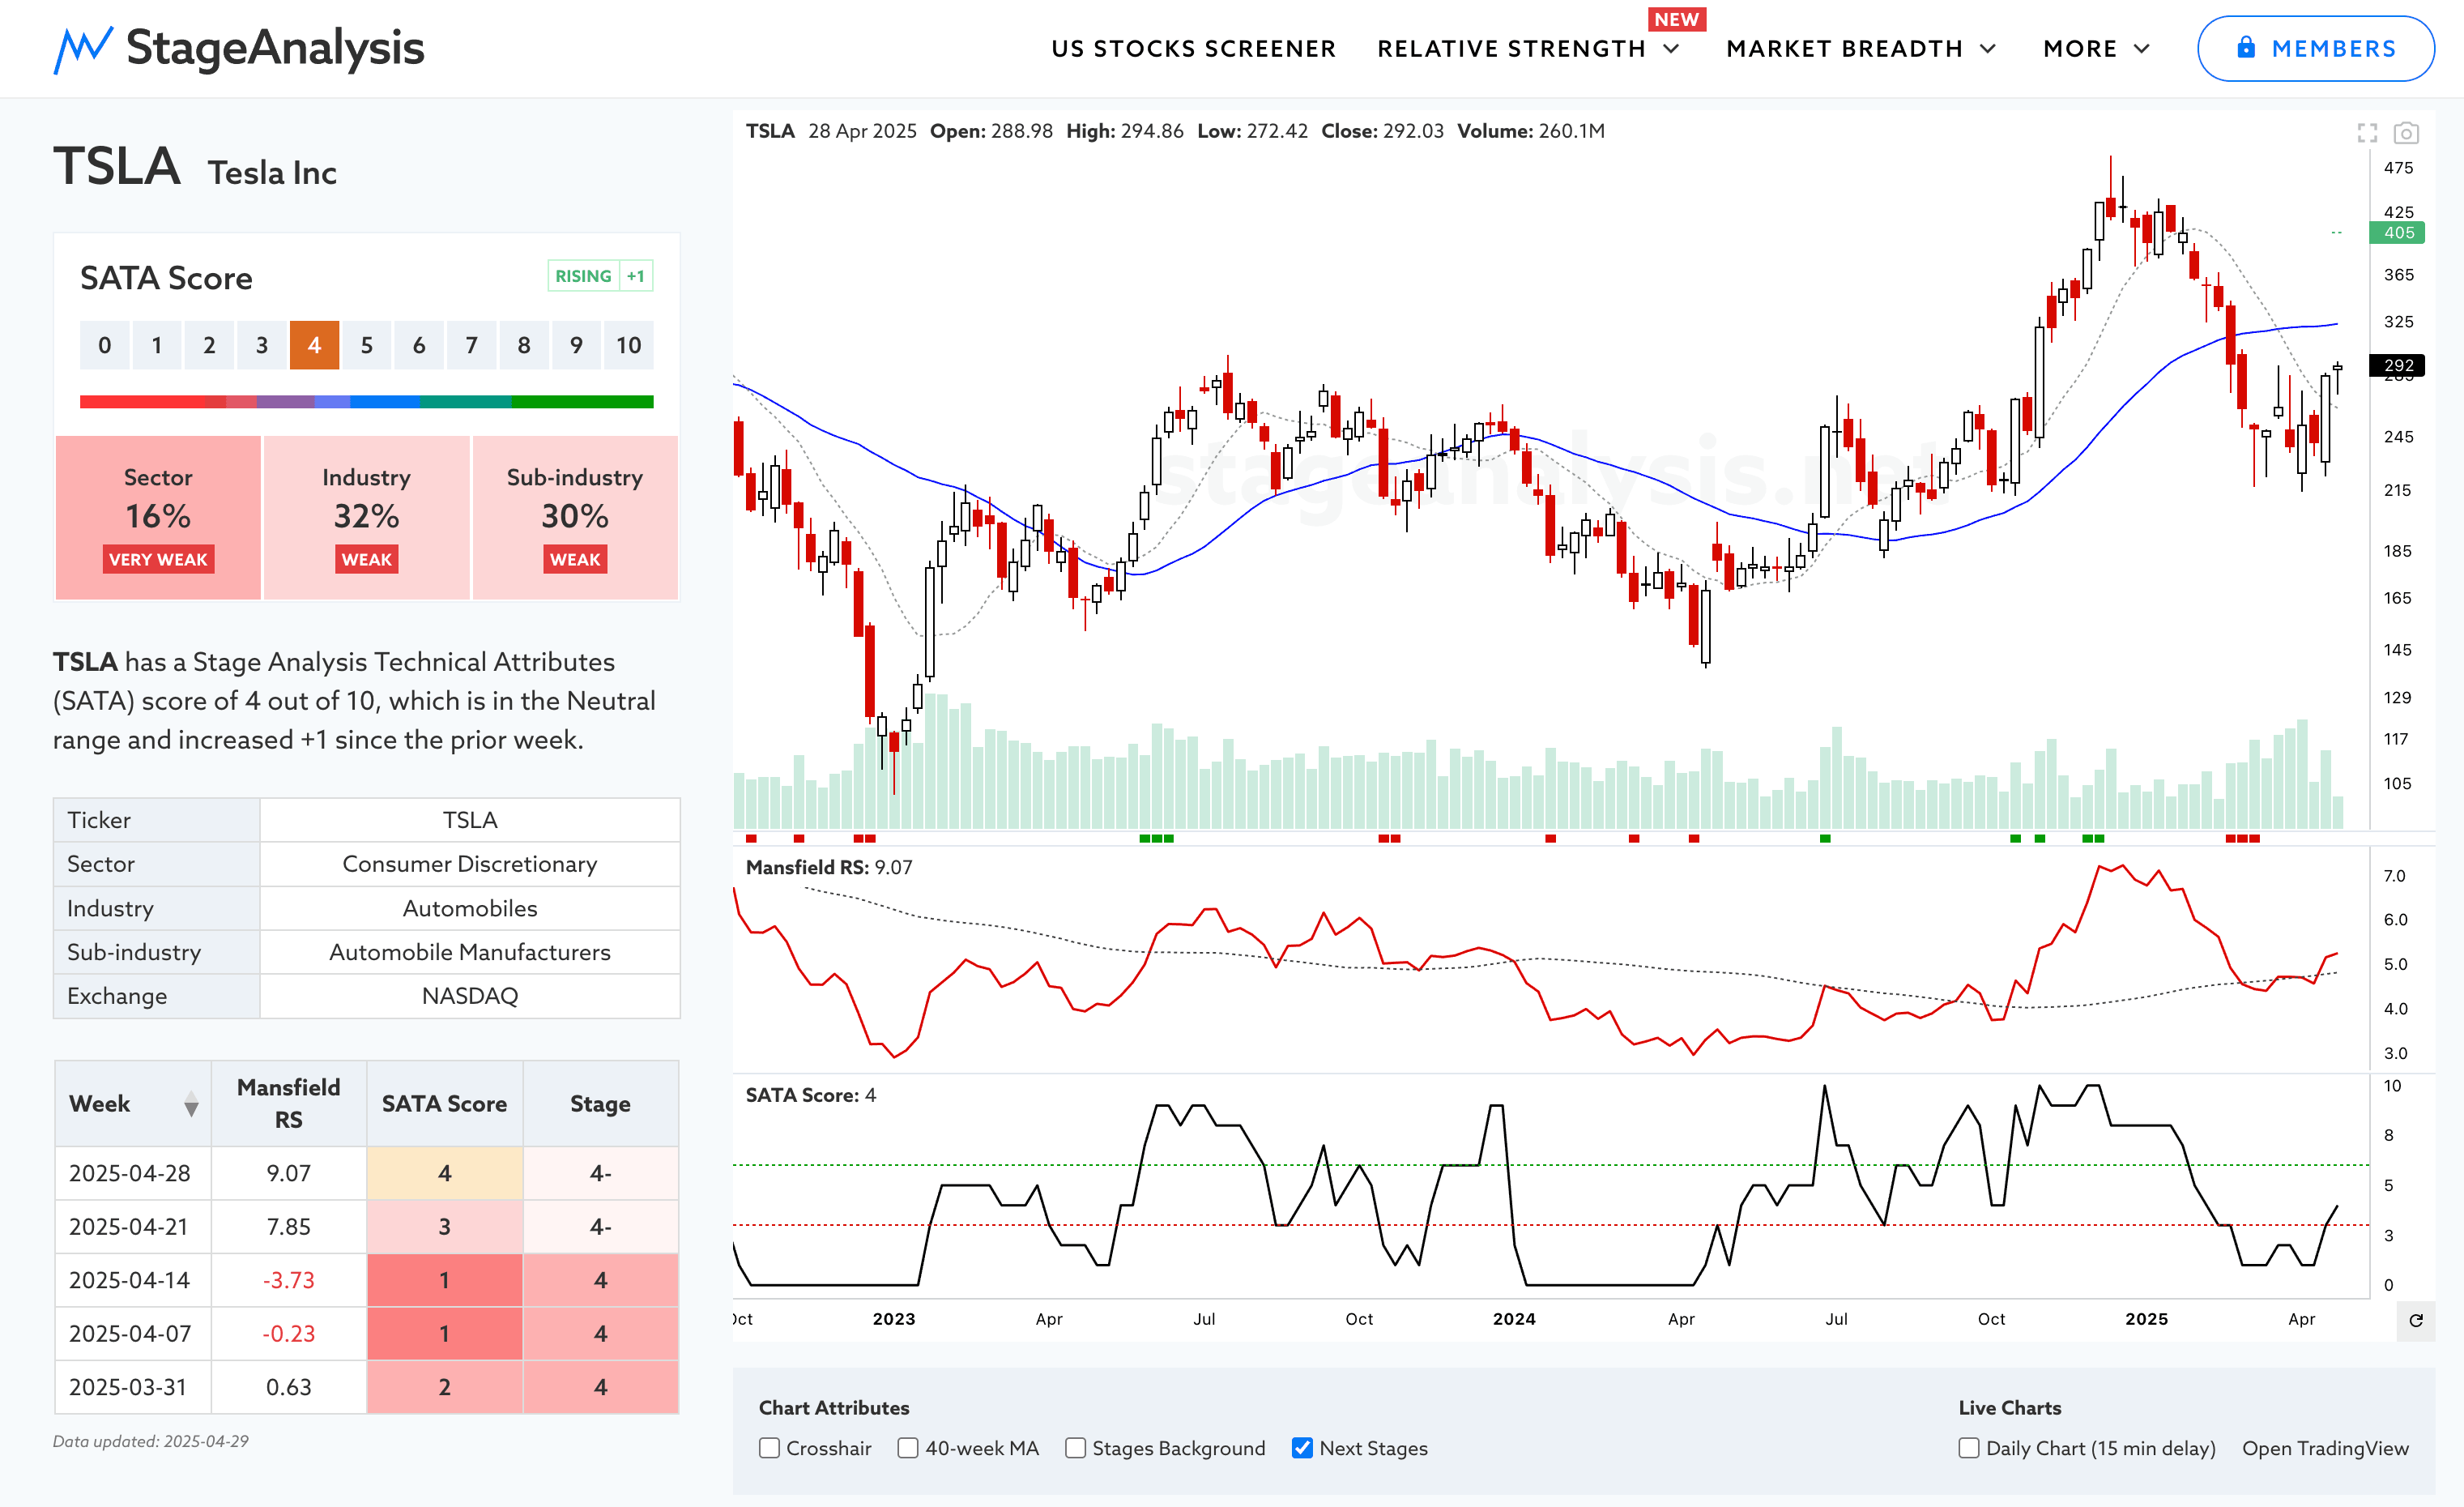Screen dimensions: 2464x1507
Task: Click Consumer Discretionary sector value
Action: (x=469, y=864)
